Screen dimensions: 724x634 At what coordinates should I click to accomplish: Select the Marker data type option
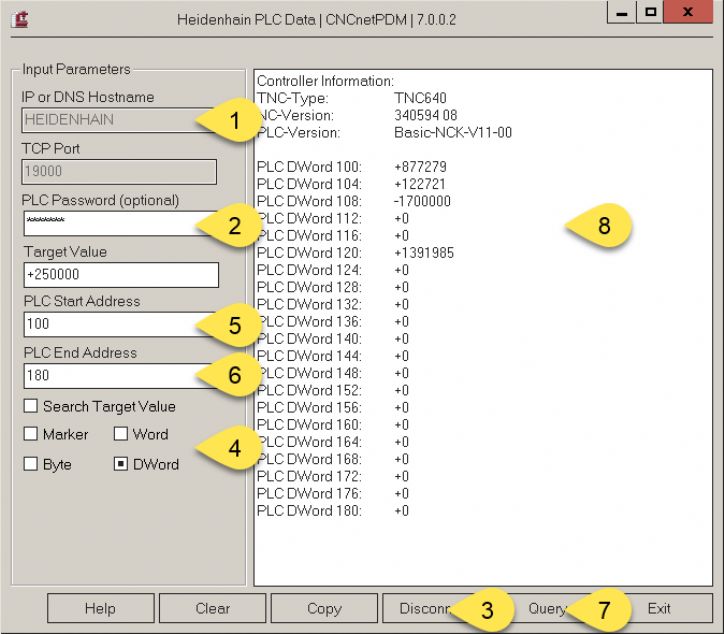click(x=31, y=435)
